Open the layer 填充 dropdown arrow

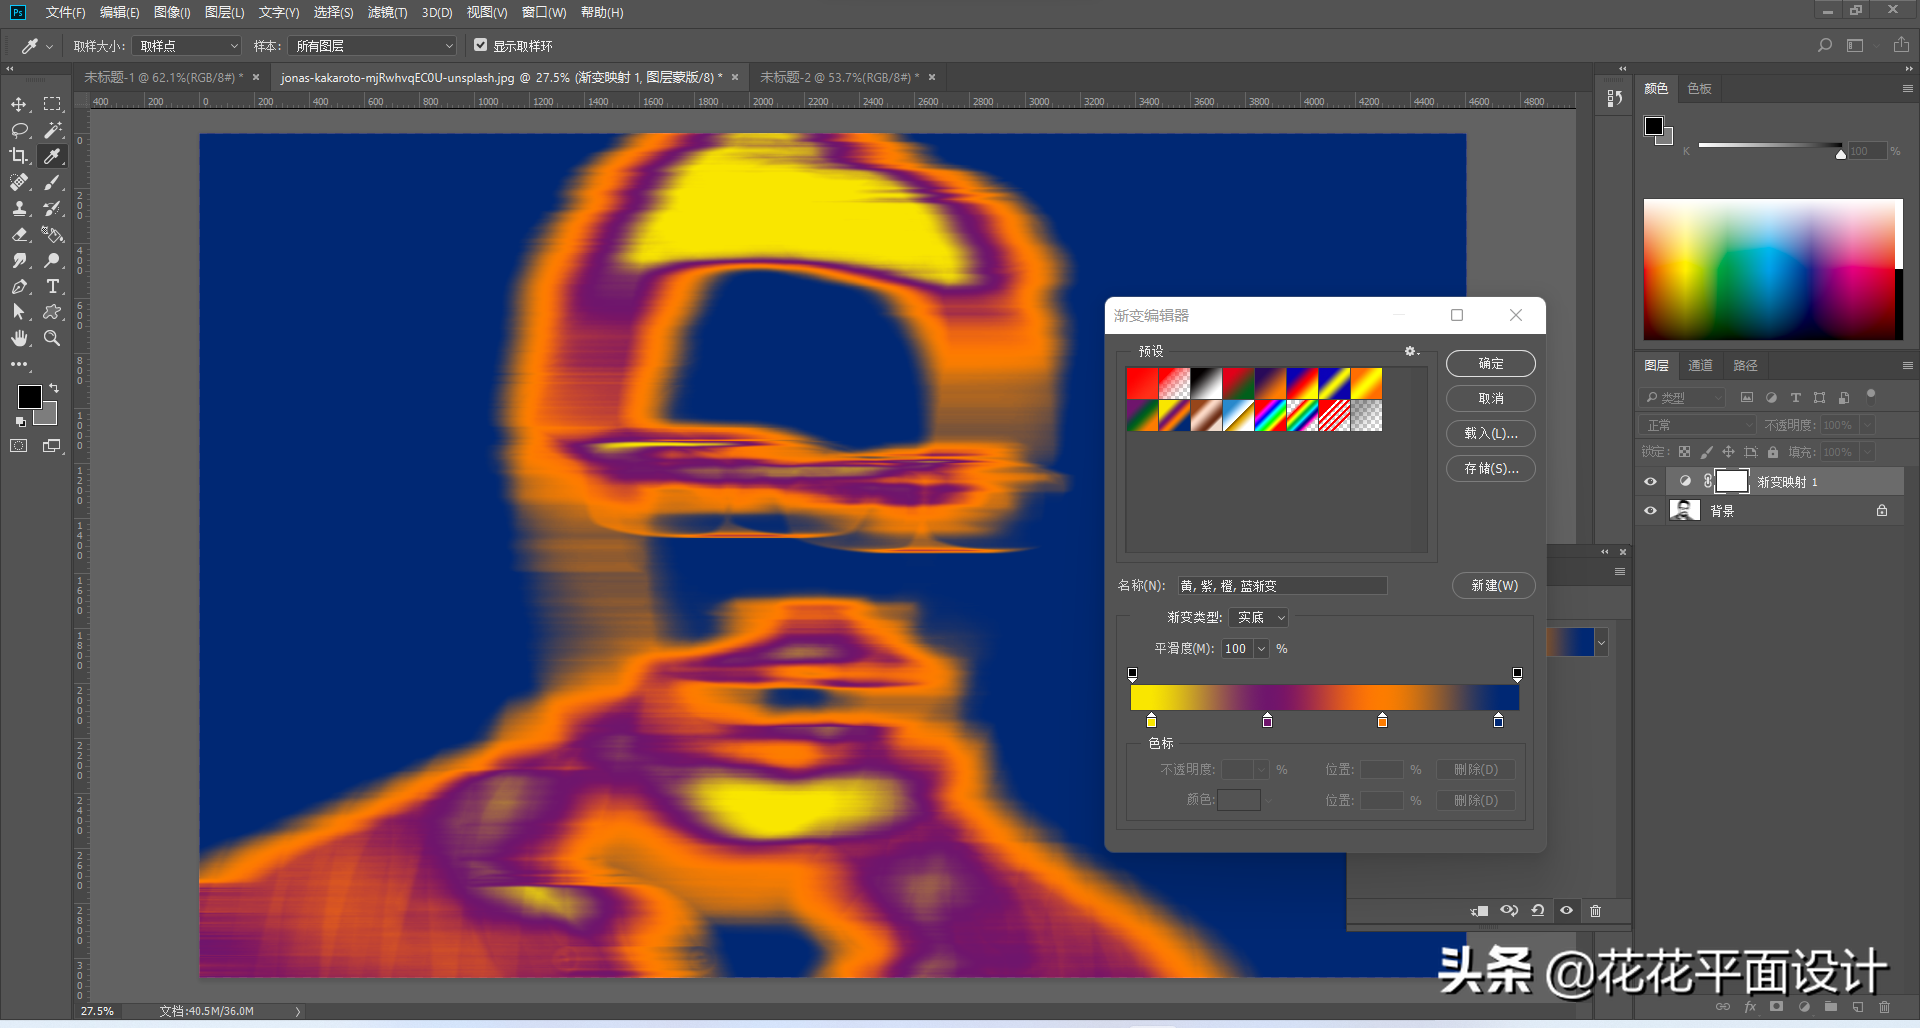(1867, 452)
